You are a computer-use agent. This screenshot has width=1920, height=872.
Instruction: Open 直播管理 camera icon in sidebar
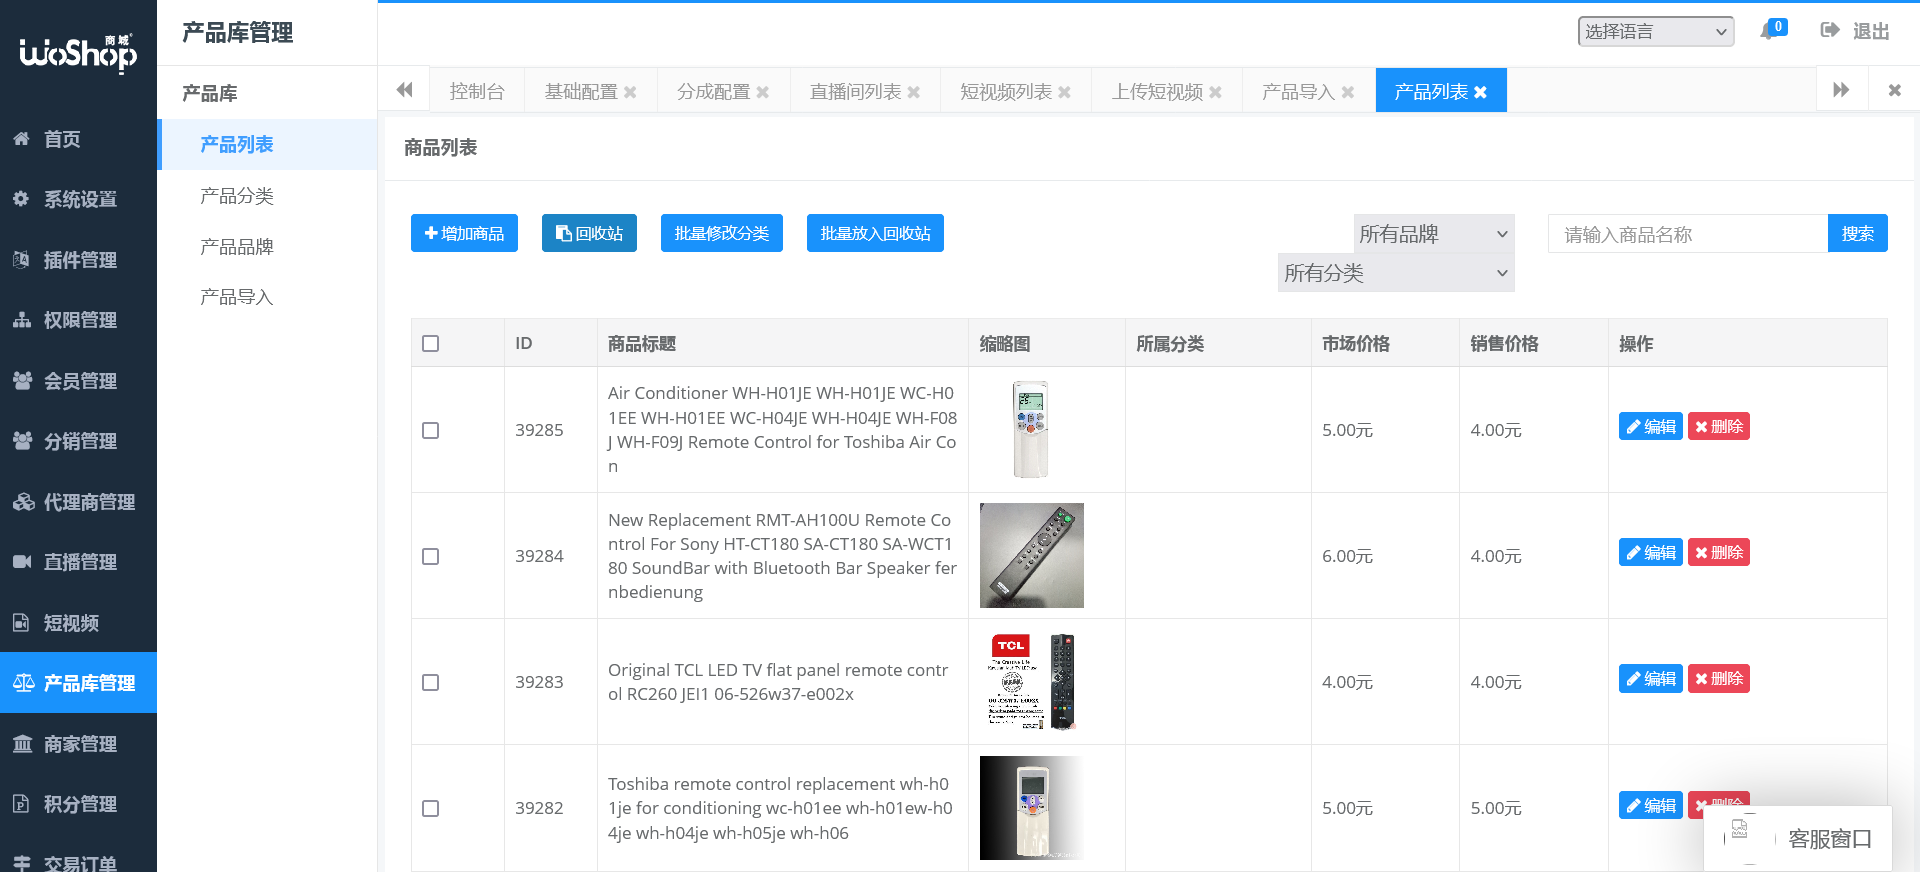click(x=21, y=562)
